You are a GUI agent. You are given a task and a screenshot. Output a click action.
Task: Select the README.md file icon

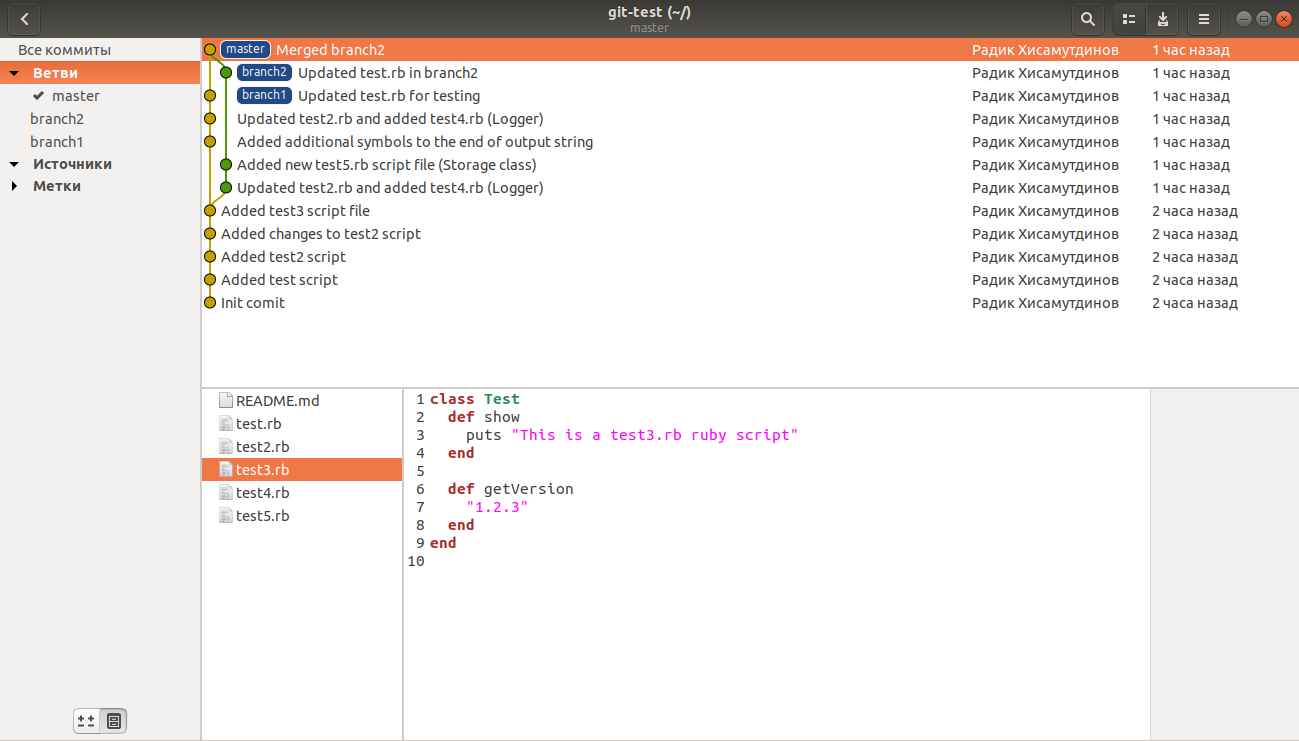pyautogui.click(x=225, y=400)
